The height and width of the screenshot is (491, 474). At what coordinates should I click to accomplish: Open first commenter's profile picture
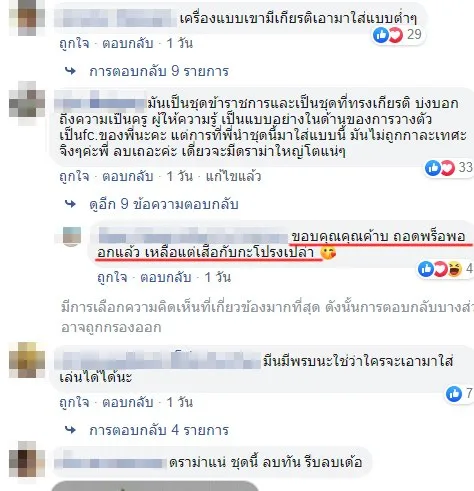pos(27,17)
